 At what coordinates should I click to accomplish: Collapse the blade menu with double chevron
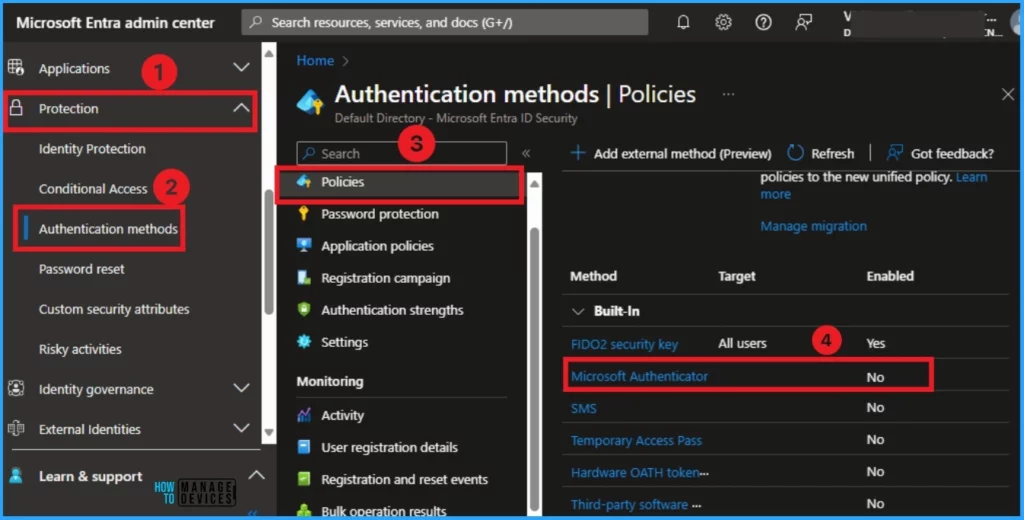(526, 153)
